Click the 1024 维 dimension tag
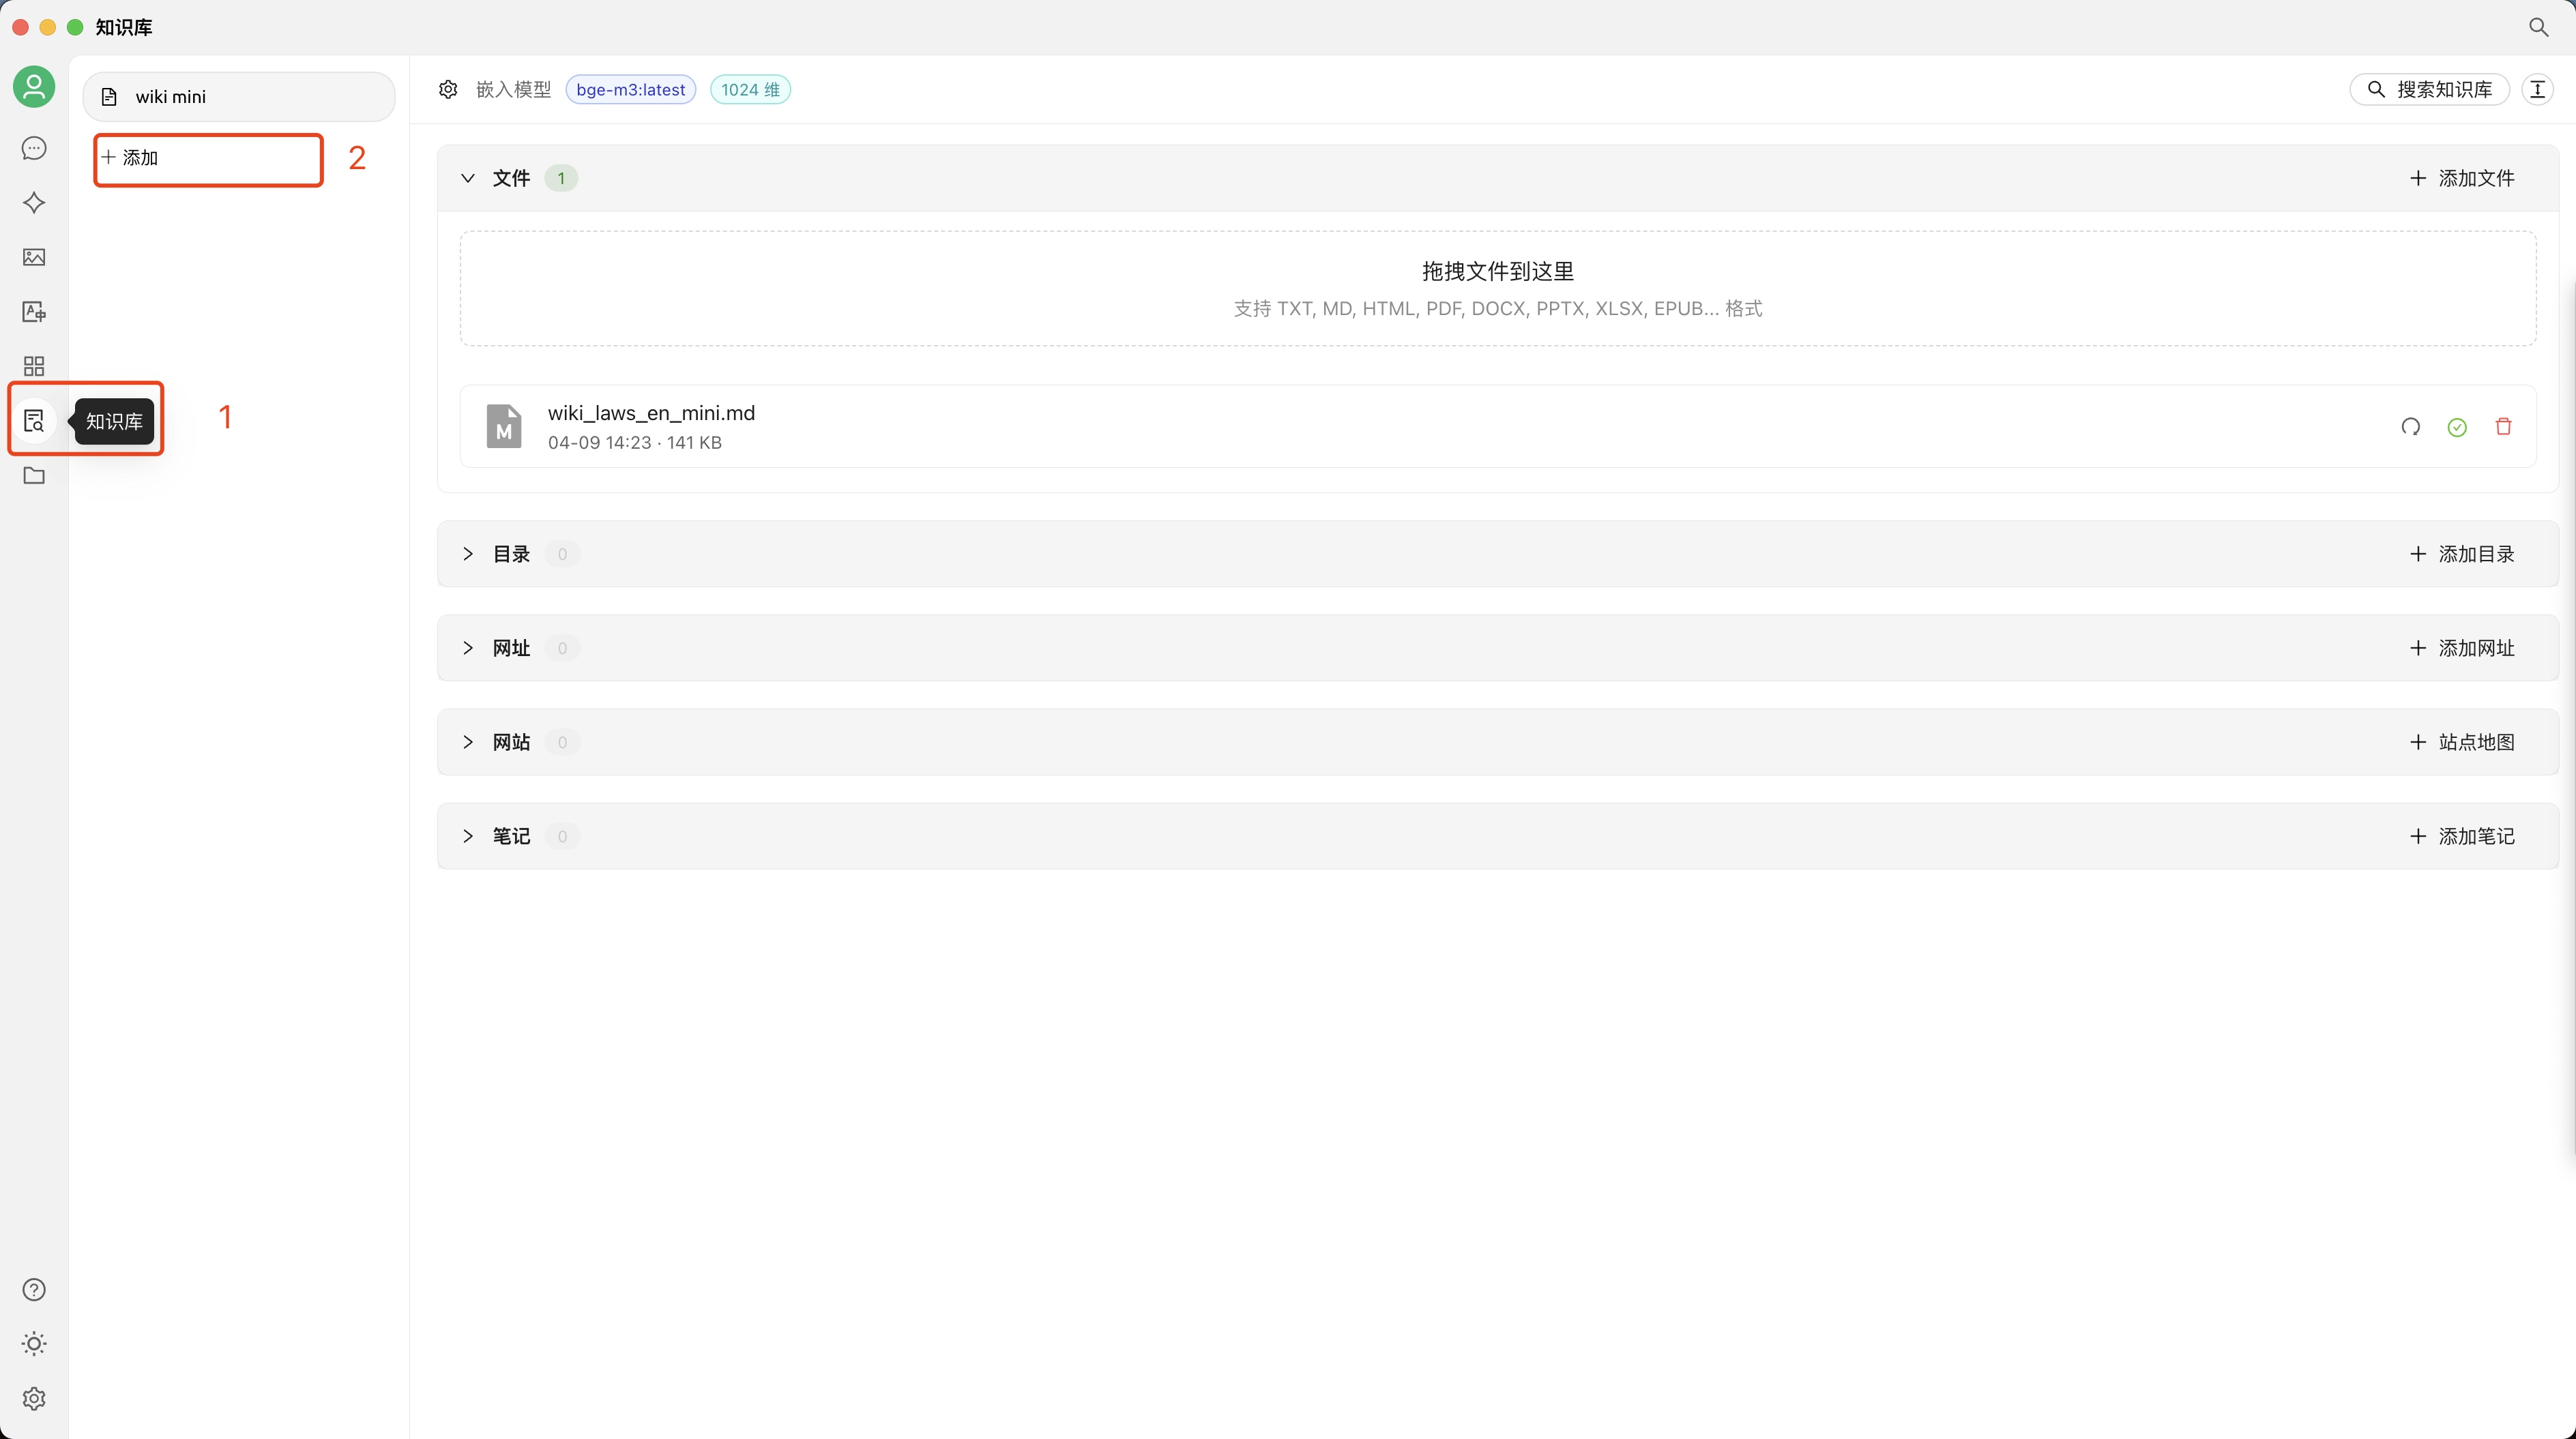The image size is (2576, 1439). (750, 90)
